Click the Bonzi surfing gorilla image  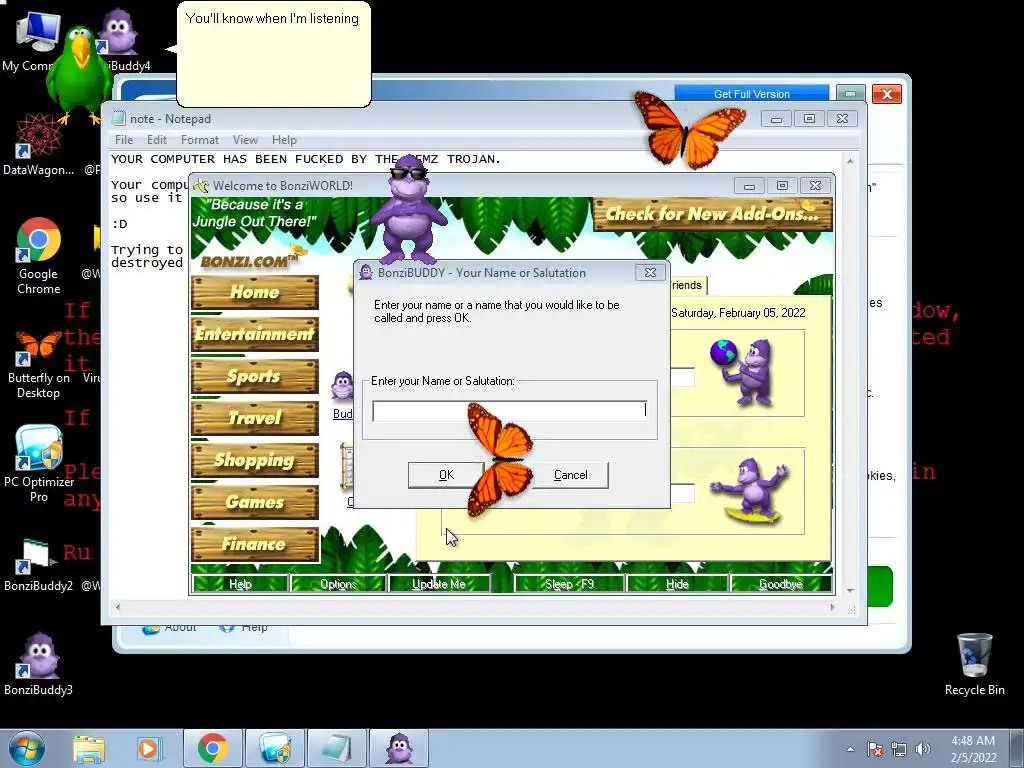(x=751, y=491)
